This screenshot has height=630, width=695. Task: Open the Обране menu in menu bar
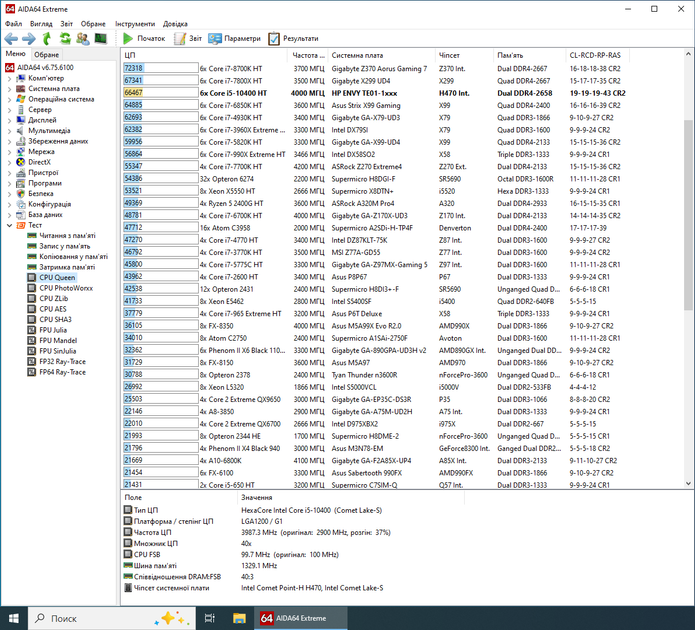[93, 24]
